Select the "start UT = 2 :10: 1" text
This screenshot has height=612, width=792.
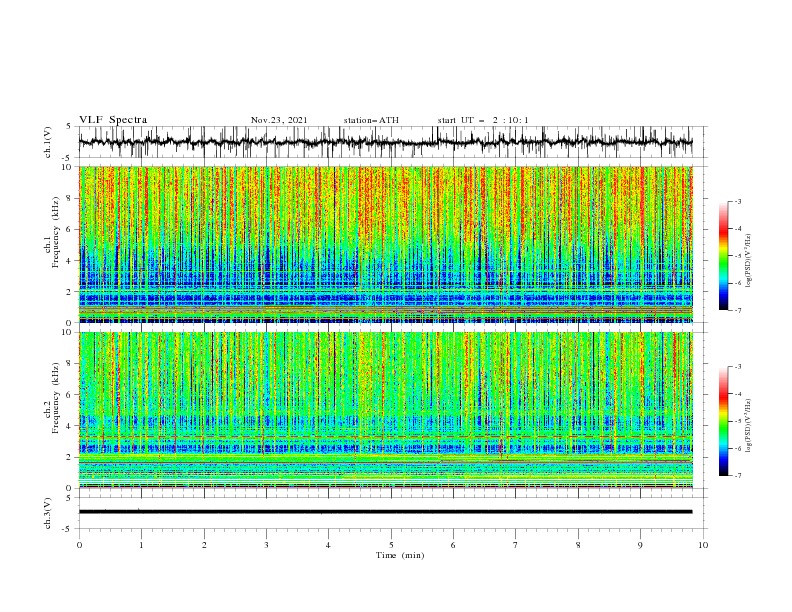pos(483,120)
